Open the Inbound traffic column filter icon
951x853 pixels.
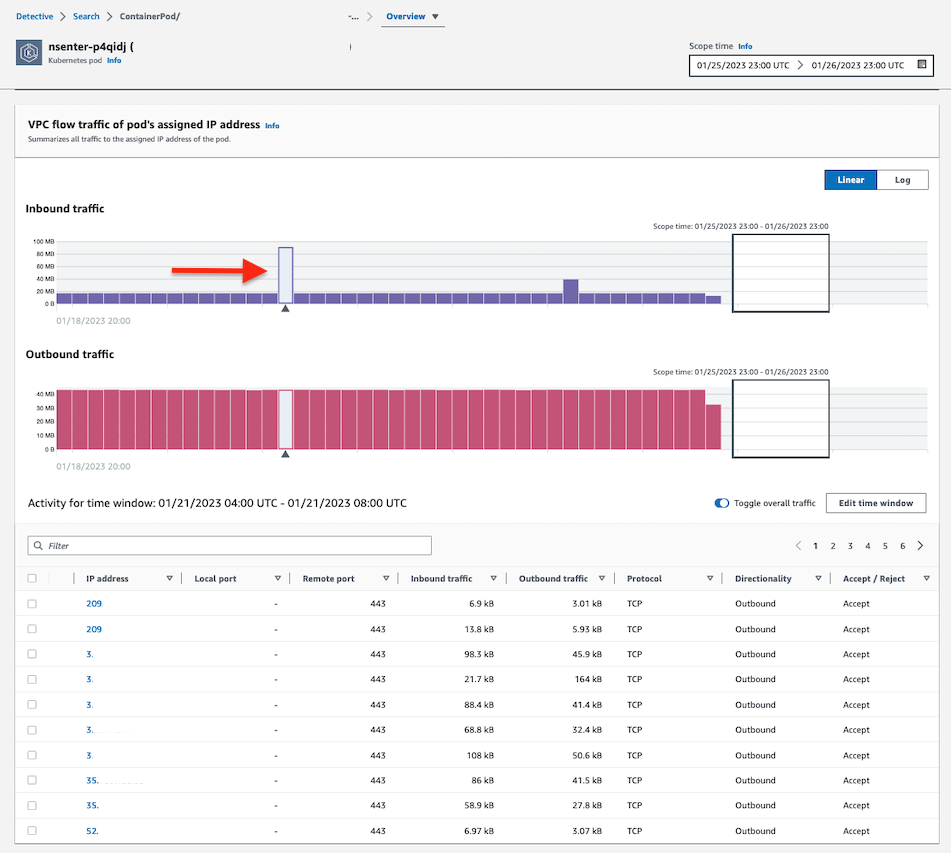click(x=494, y=578)
